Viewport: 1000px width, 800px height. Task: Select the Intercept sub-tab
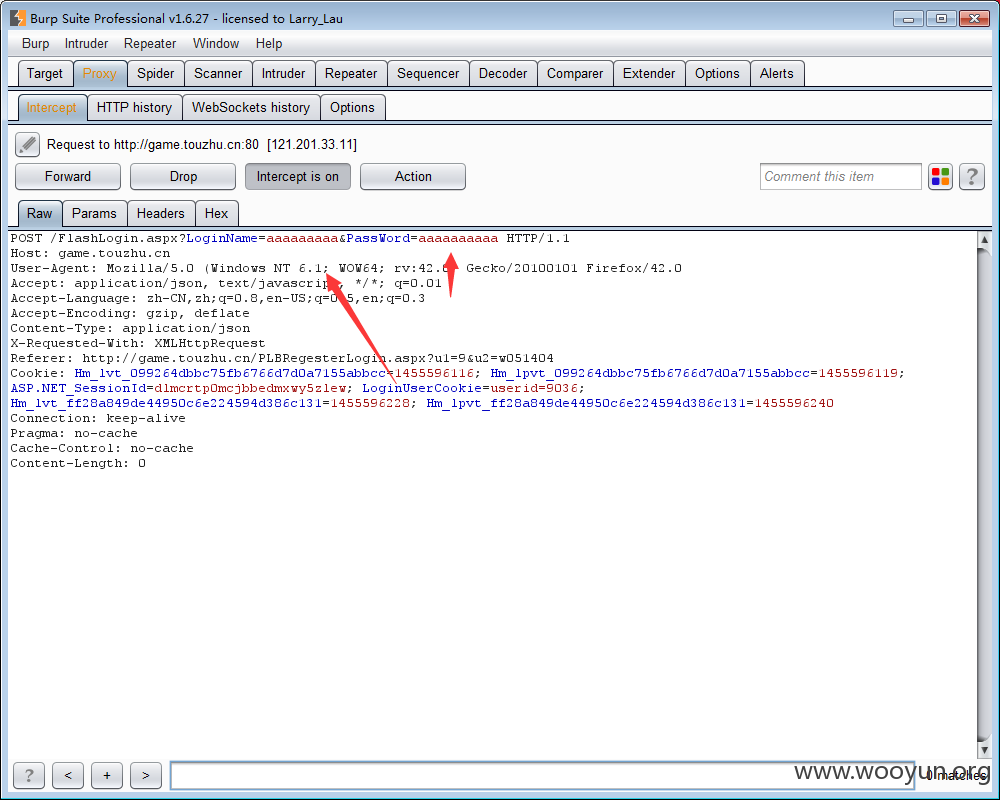pos(52,108)
